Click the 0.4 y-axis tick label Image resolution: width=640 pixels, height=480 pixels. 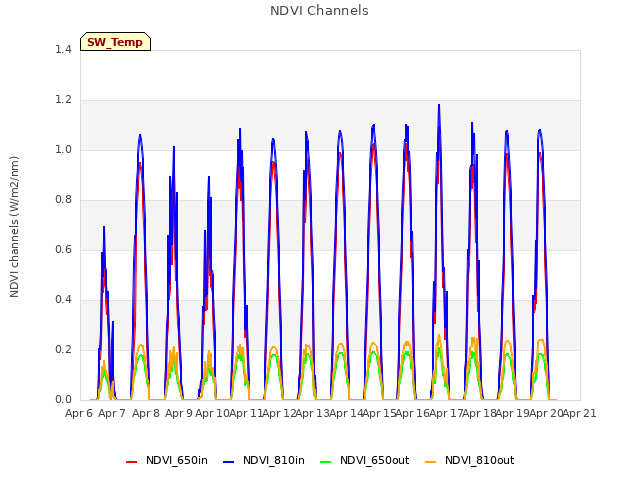tap(63, 300)
